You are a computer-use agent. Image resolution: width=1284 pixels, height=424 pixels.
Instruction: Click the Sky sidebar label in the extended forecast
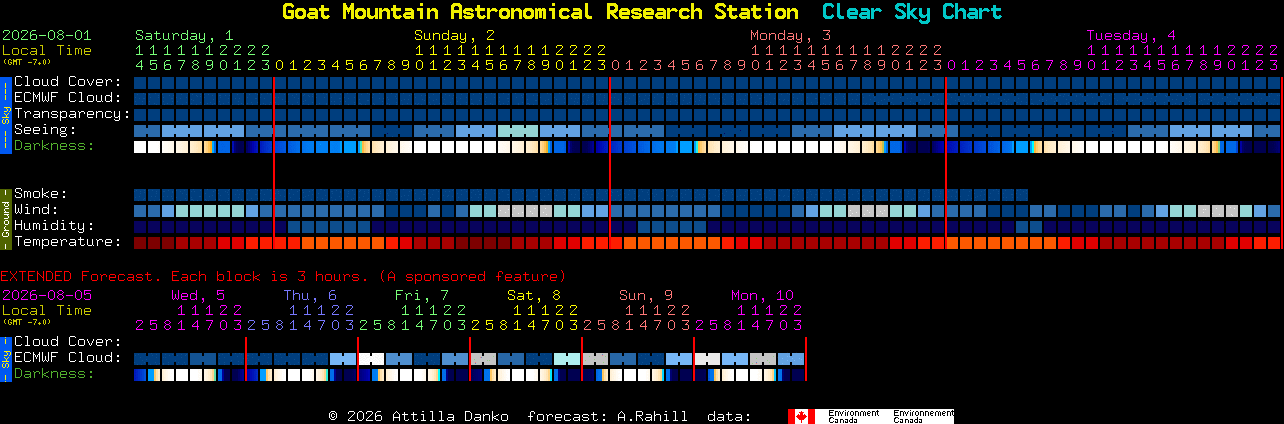click(x=5, y=358)
